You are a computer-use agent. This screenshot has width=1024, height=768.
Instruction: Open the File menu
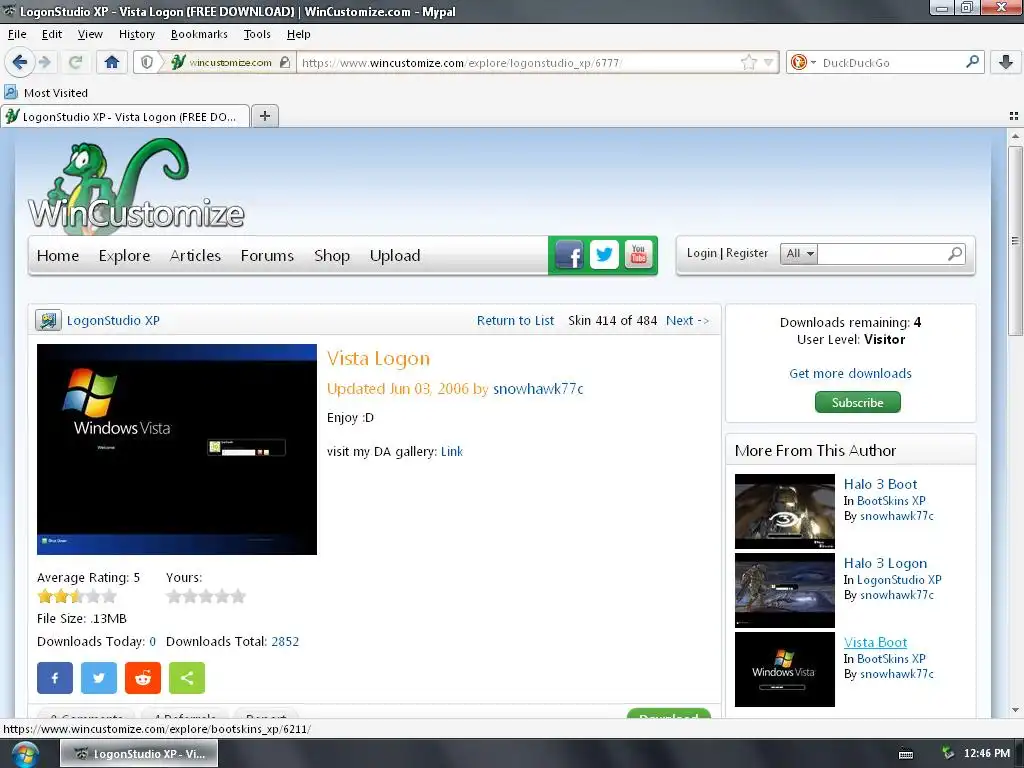point(17,34)
